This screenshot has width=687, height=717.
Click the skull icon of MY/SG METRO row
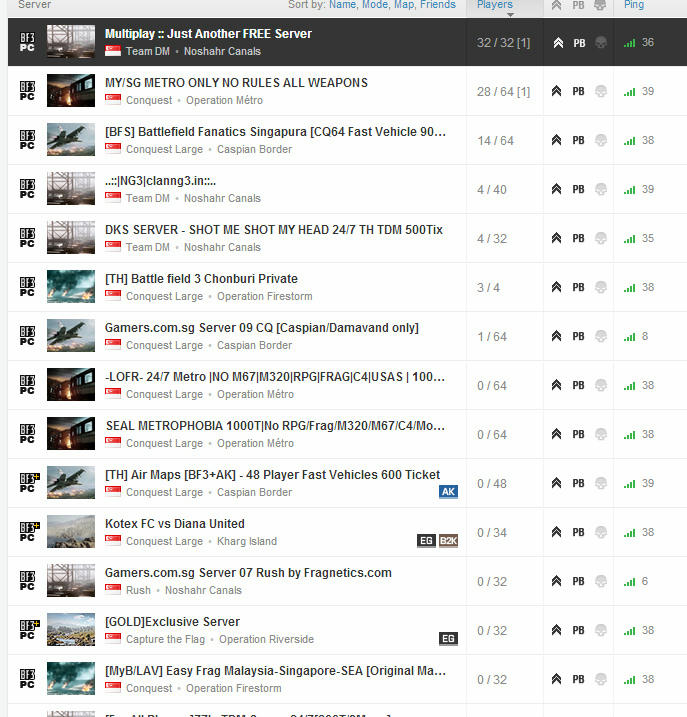[601, 91]
